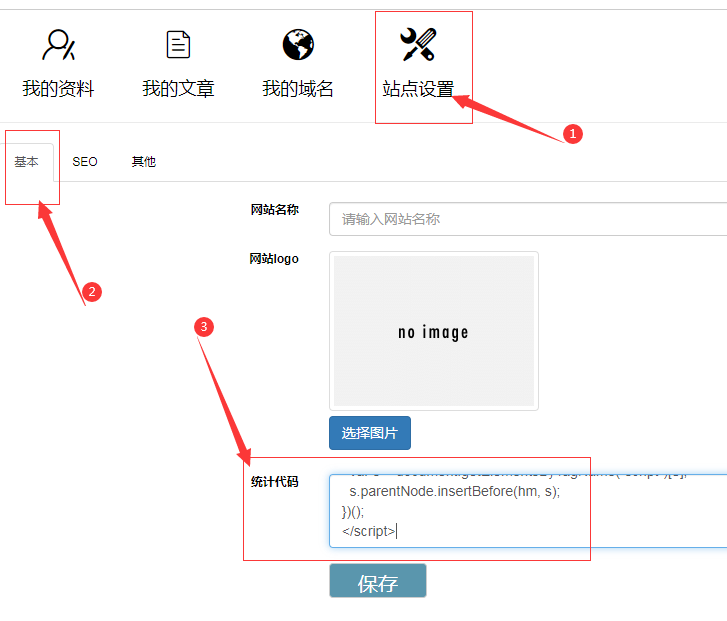Click the 网站名称 field label
The height and width of the screenshot is (621, 727).
pos(275,210)
